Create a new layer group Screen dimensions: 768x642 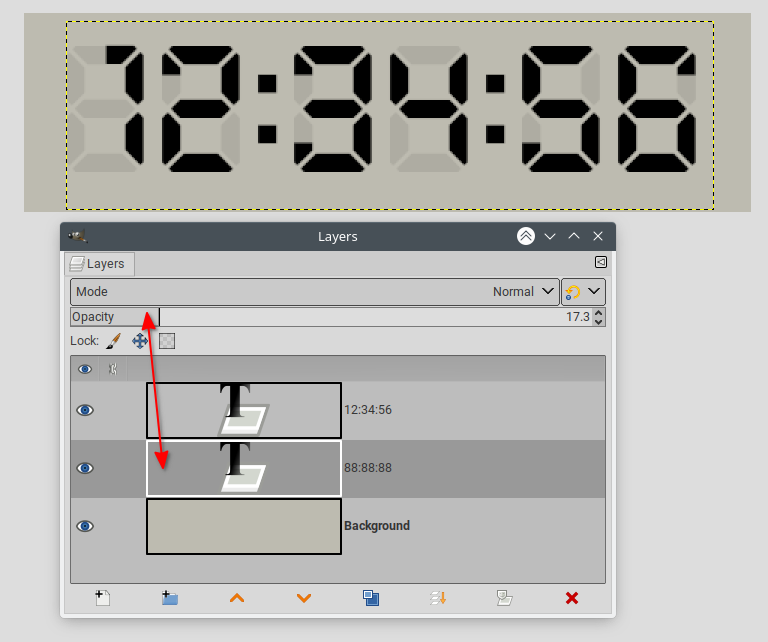pos(170,598)
